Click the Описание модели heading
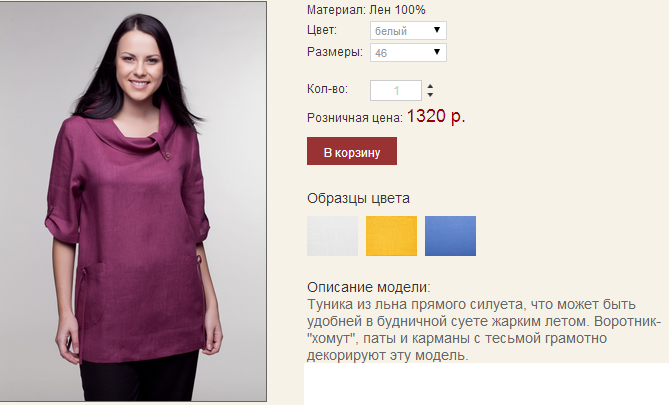 pos(369,287)
